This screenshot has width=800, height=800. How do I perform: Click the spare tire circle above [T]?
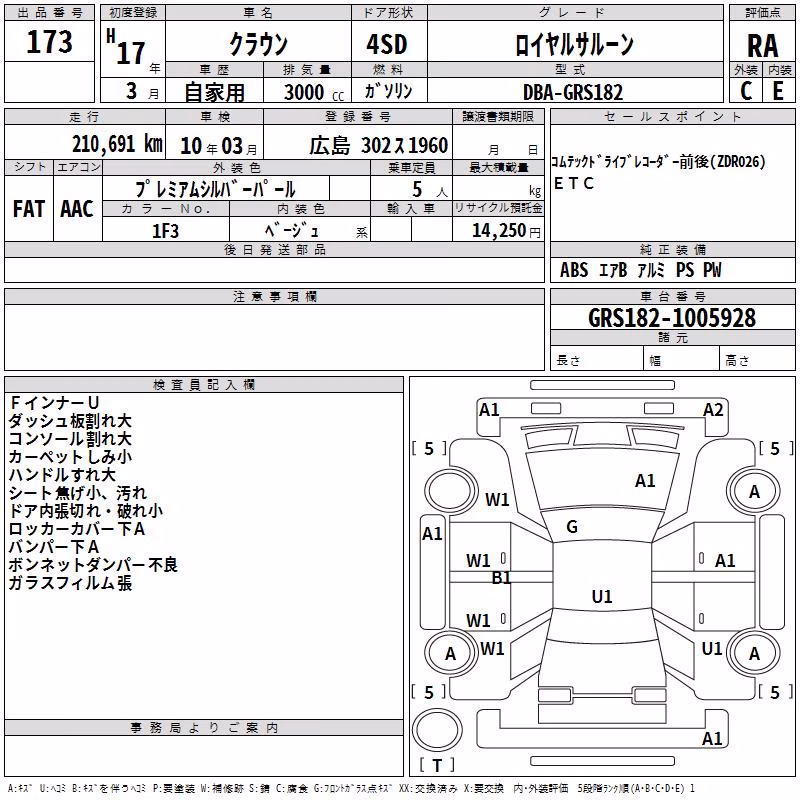pyautogui.click(x=437, y=729)
